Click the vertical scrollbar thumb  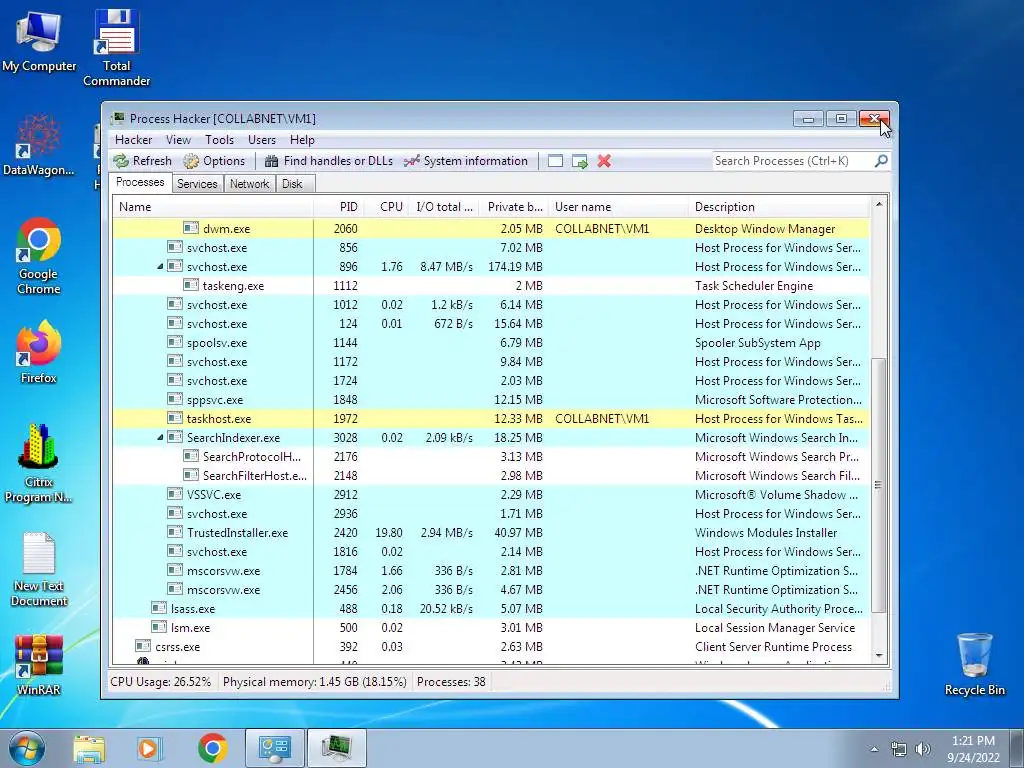pyautogui.click(x=879, y=485)
